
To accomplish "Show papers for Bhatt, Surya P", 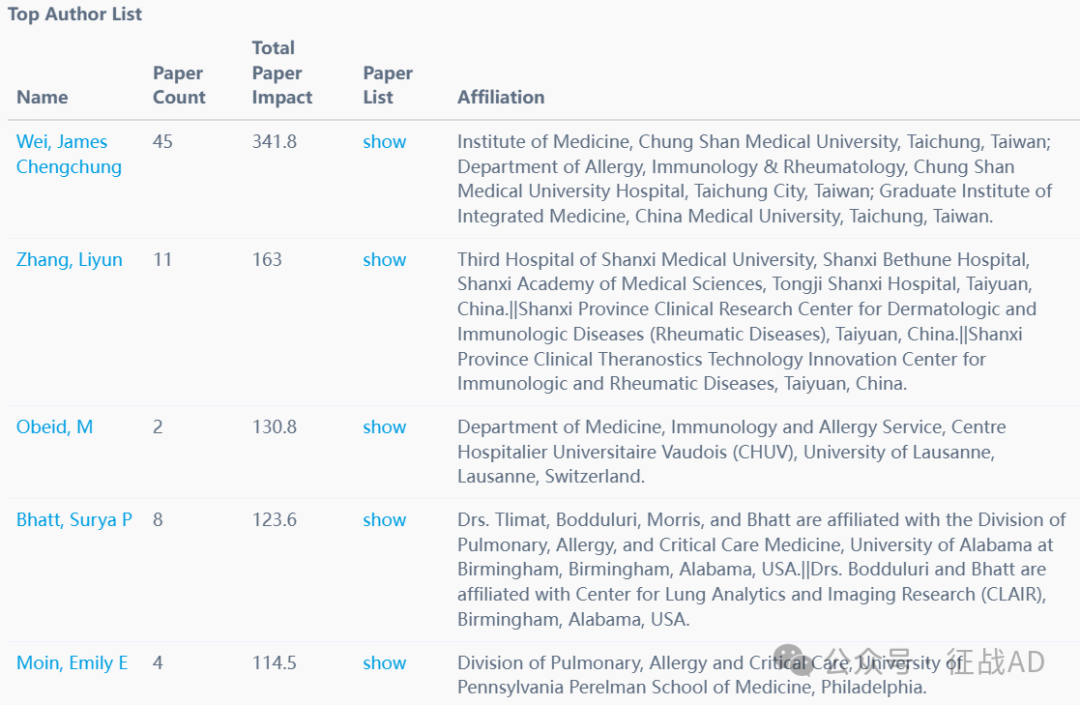I will tap(384, 520).
